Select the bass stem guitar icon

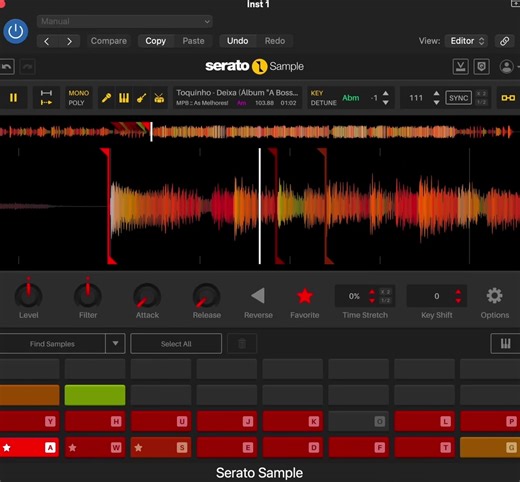click(141, 98)
